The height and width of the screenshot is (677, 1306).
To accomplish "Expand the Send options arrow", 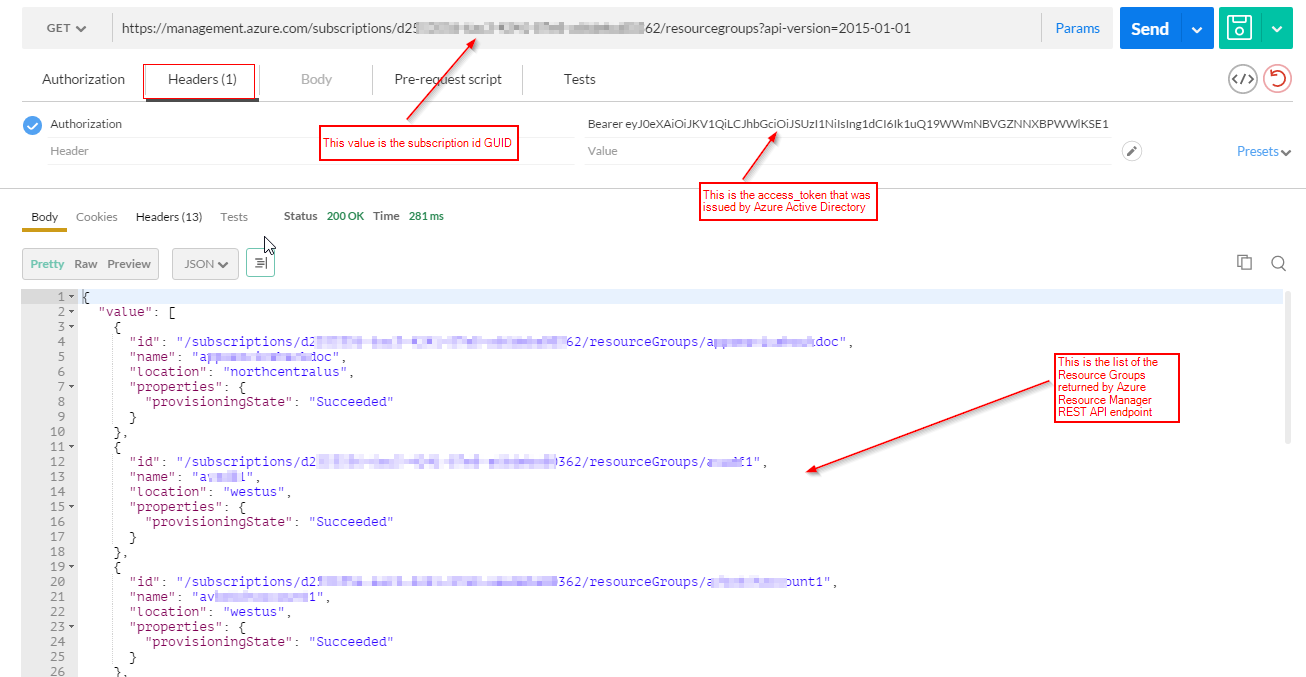I will coord(1197,29).
